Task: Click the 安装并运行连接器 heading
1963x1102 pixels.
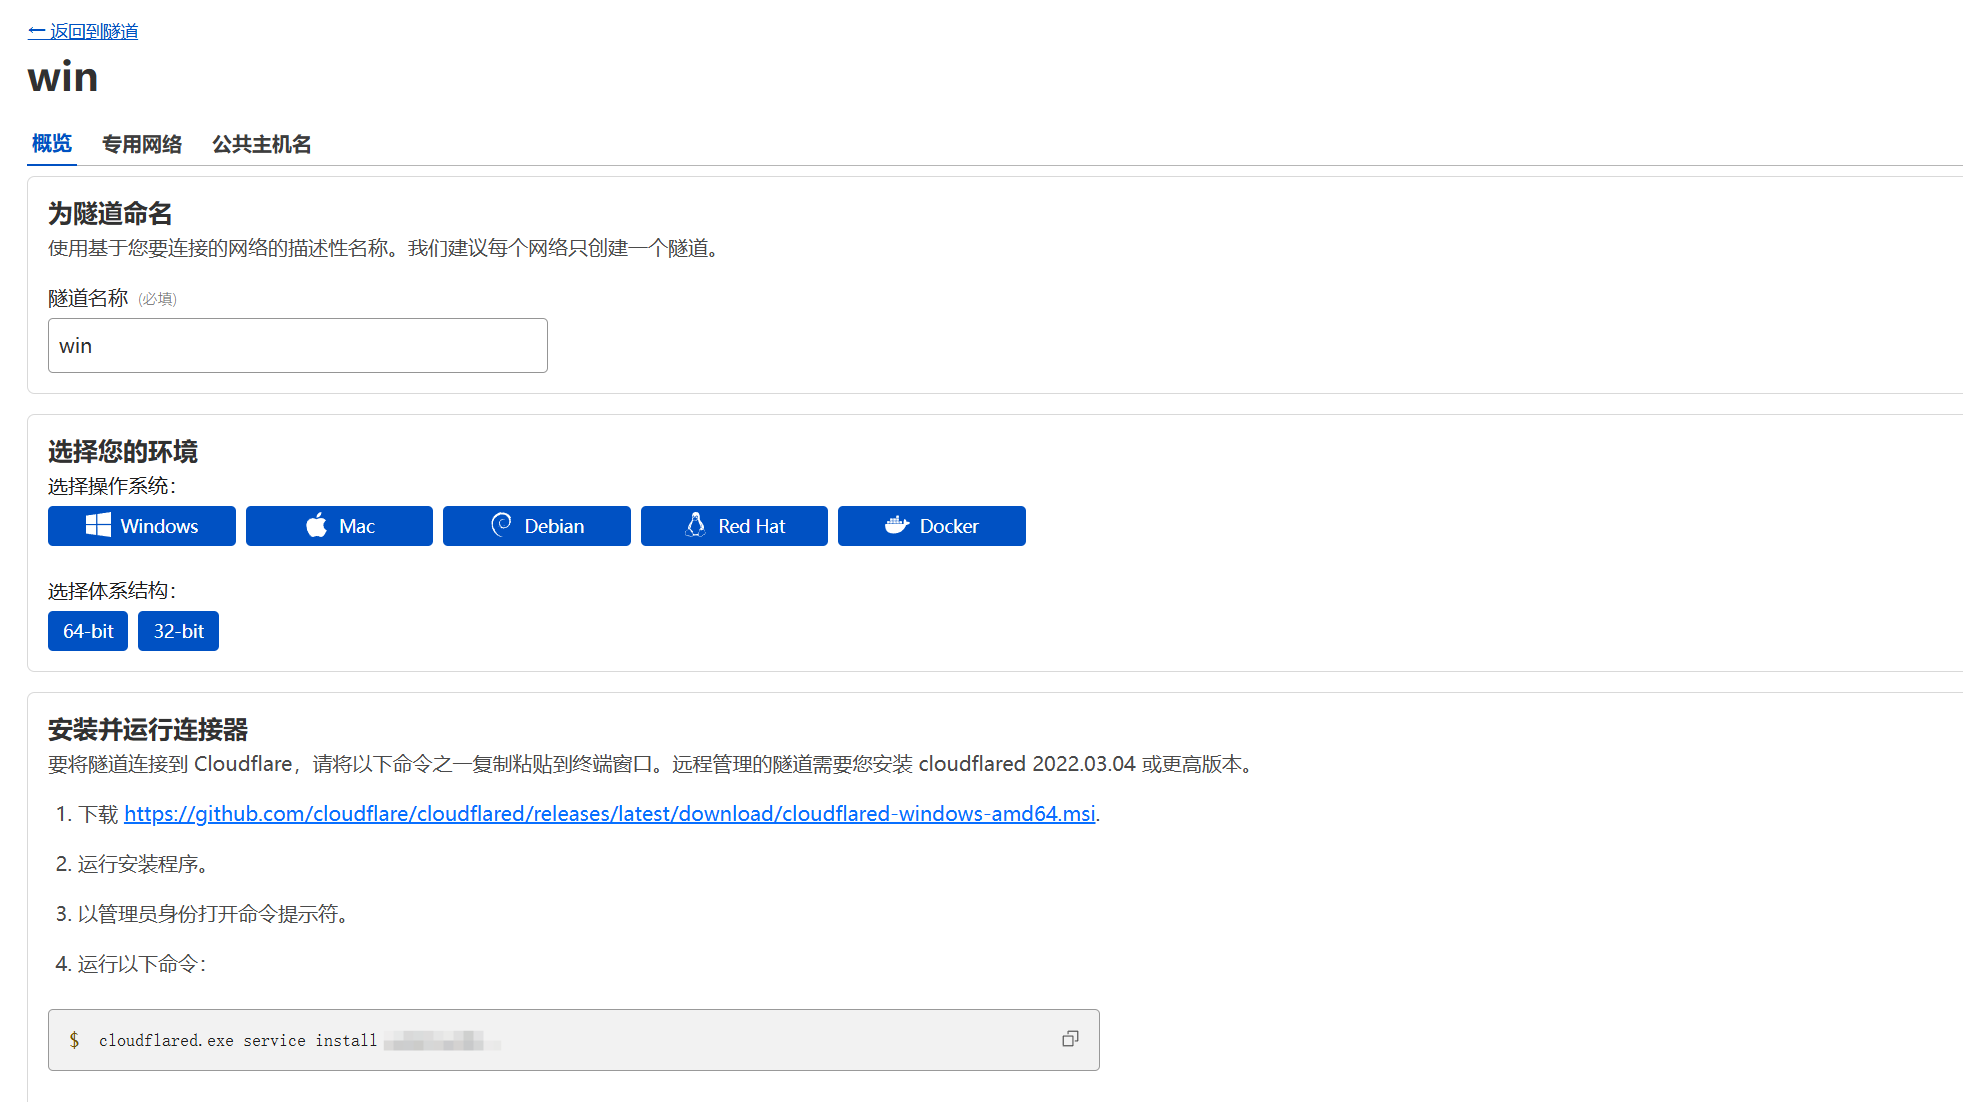Action: 148,729
